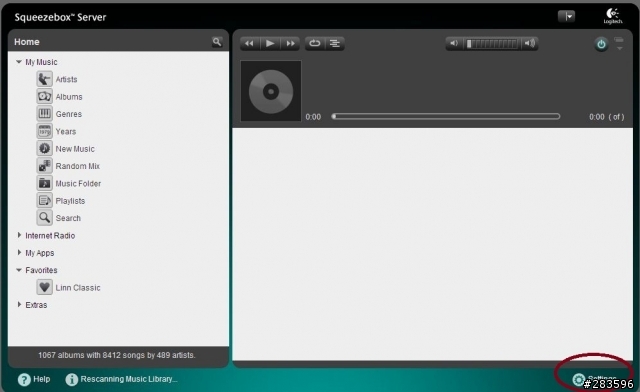Open the Years link
Viewport: 640px width, 392px height.
coord(66,131)
